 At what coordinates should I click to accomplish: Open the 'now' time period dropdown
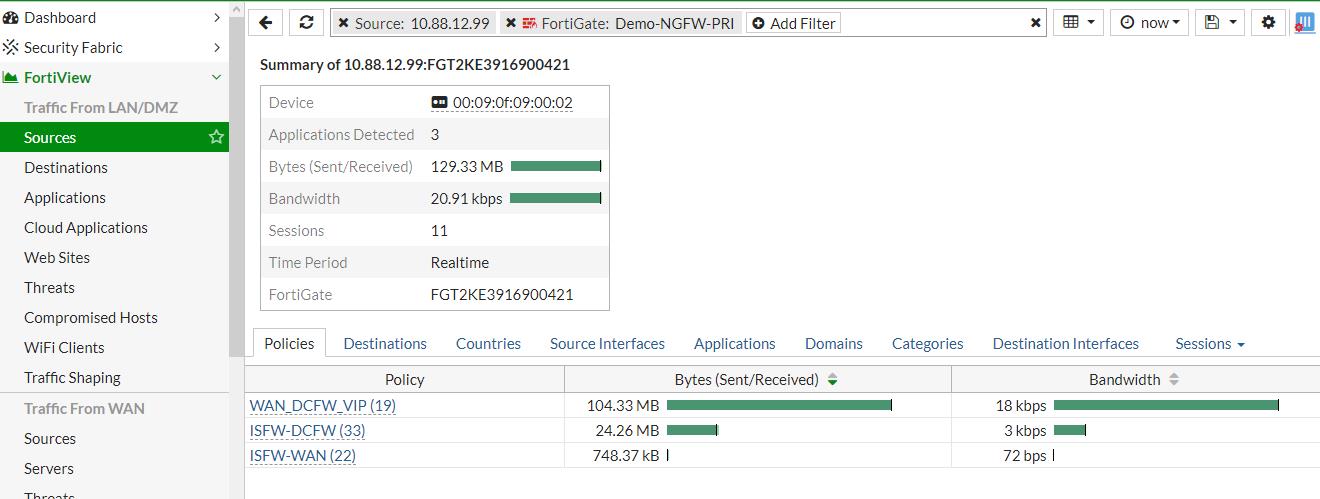tap(1149, 22)
